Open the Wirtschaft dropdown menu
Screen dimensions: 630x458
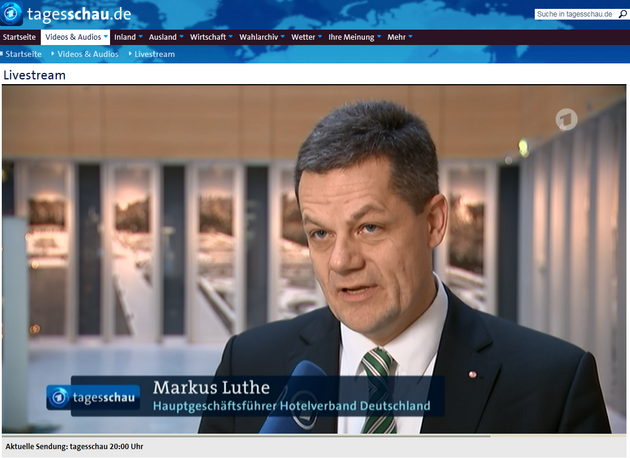(211, 37)
